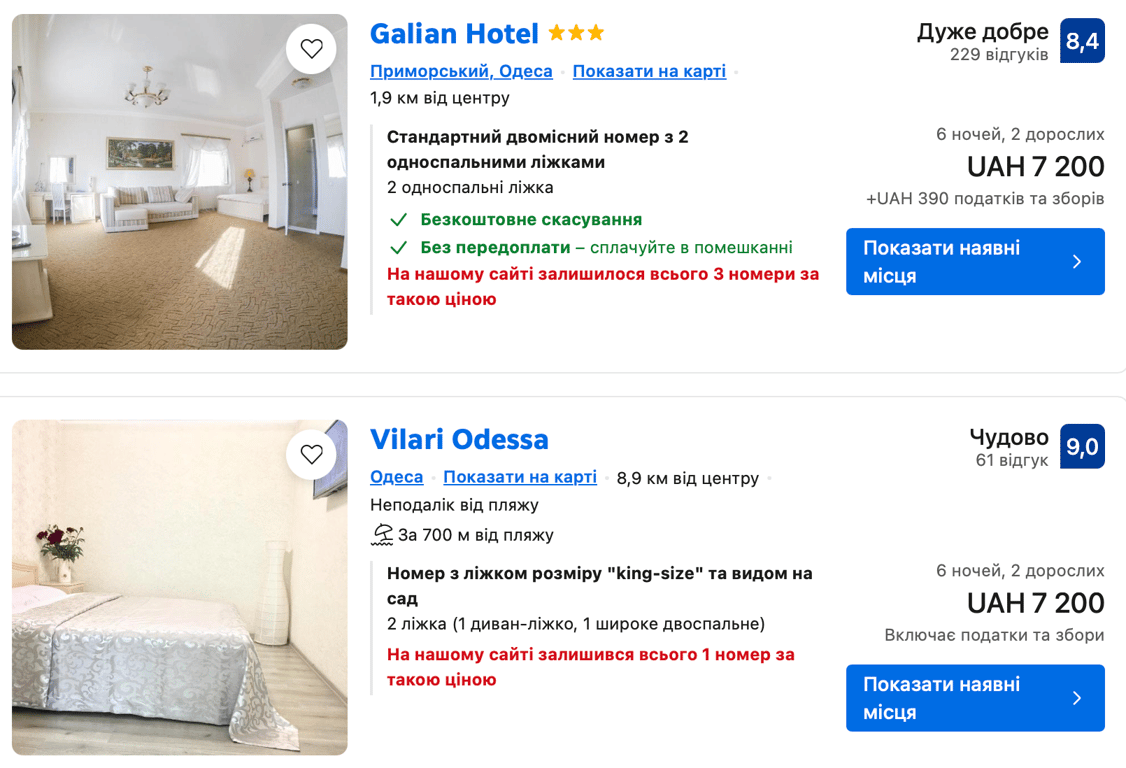The image size is (1126, 768).
Task: Save Galian Hotel to favorites with heart icon
Action: [312, 49]
